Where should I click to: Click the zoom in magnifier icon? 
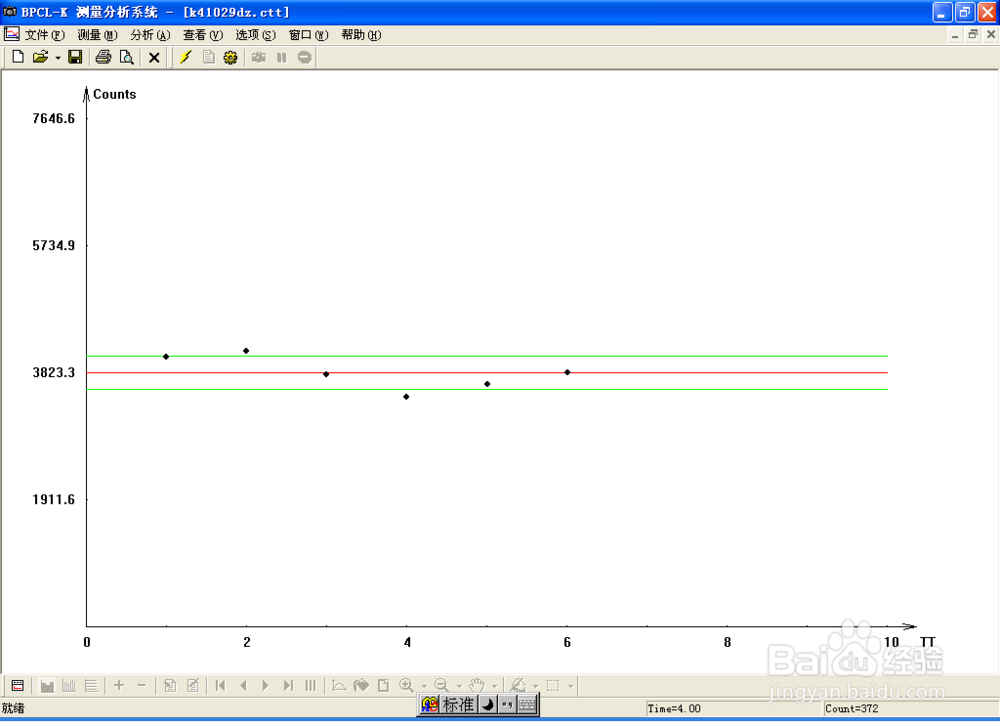(406, 686)
